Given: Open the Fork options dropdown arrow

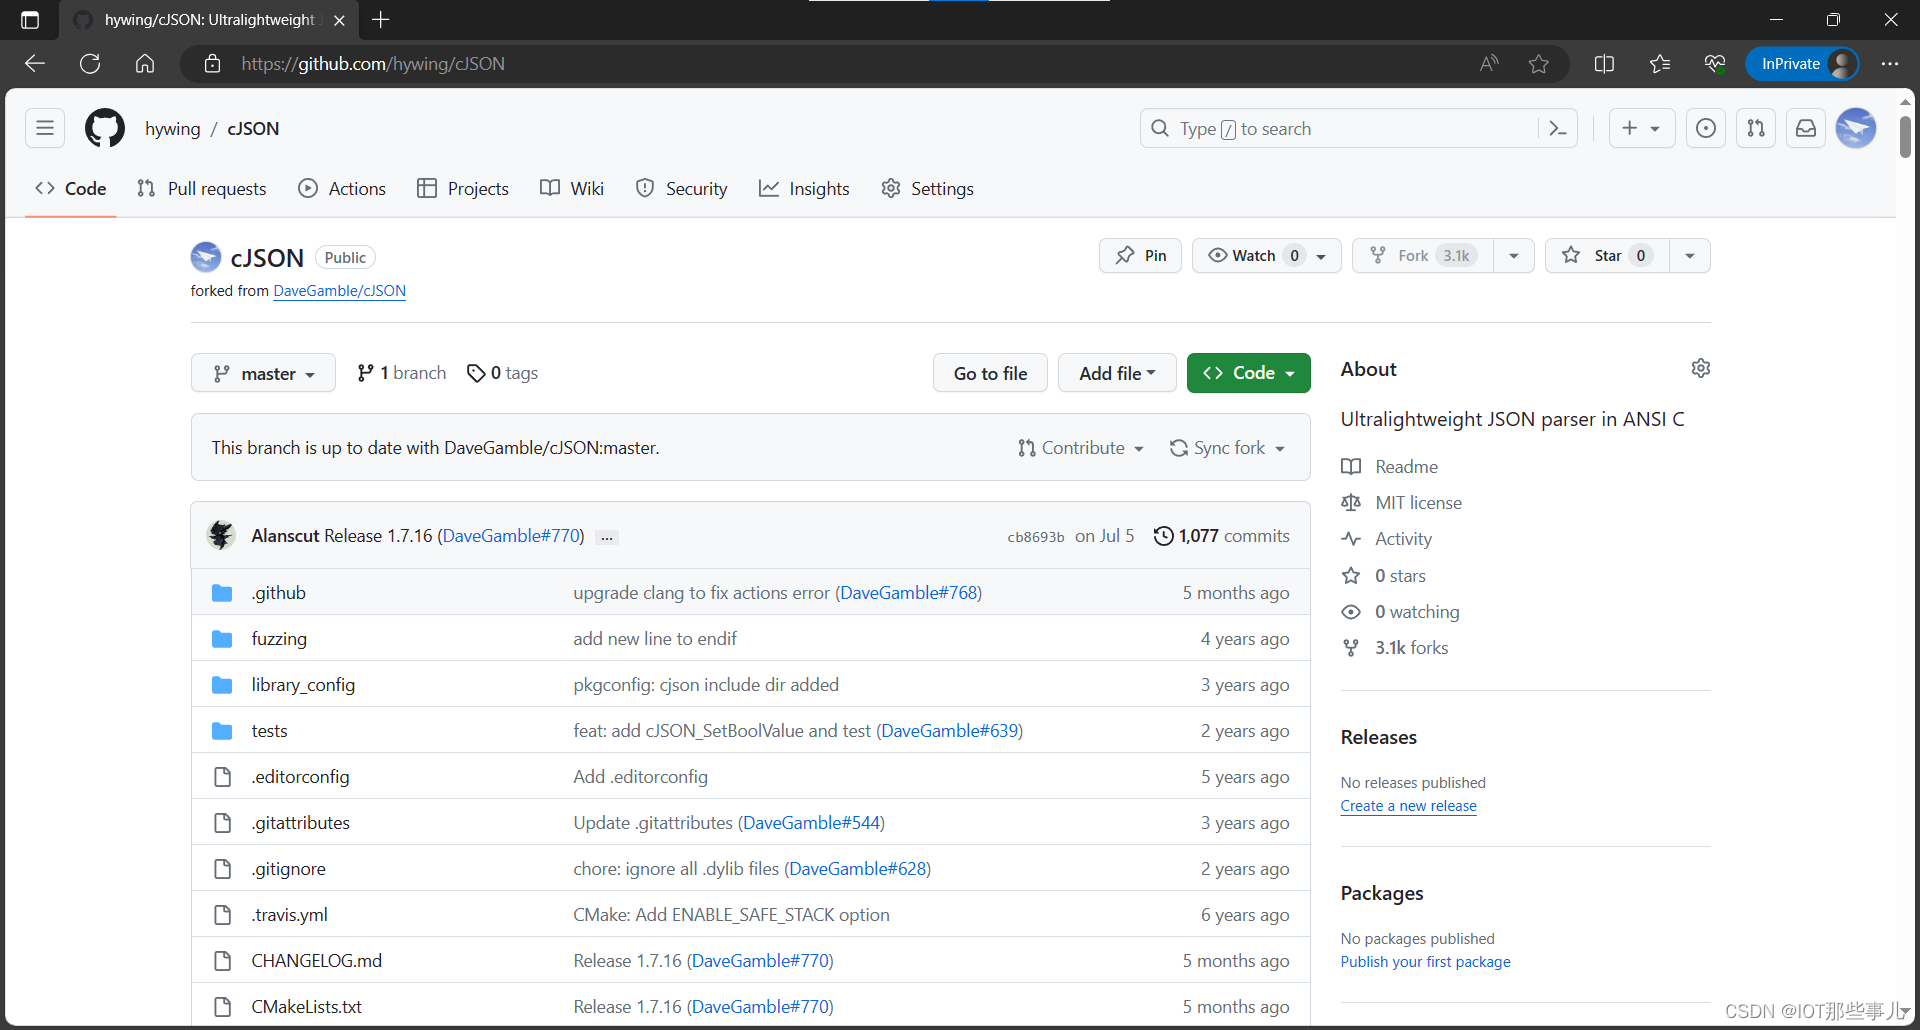Looking at the screenshot, I should tap(1514, 256).
